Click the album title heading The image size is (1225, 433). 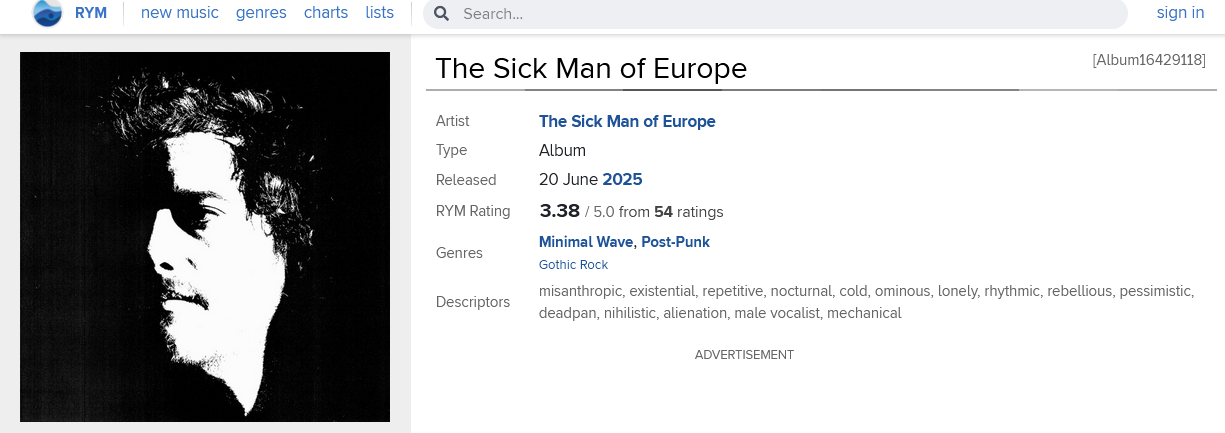tap(591, 68)
